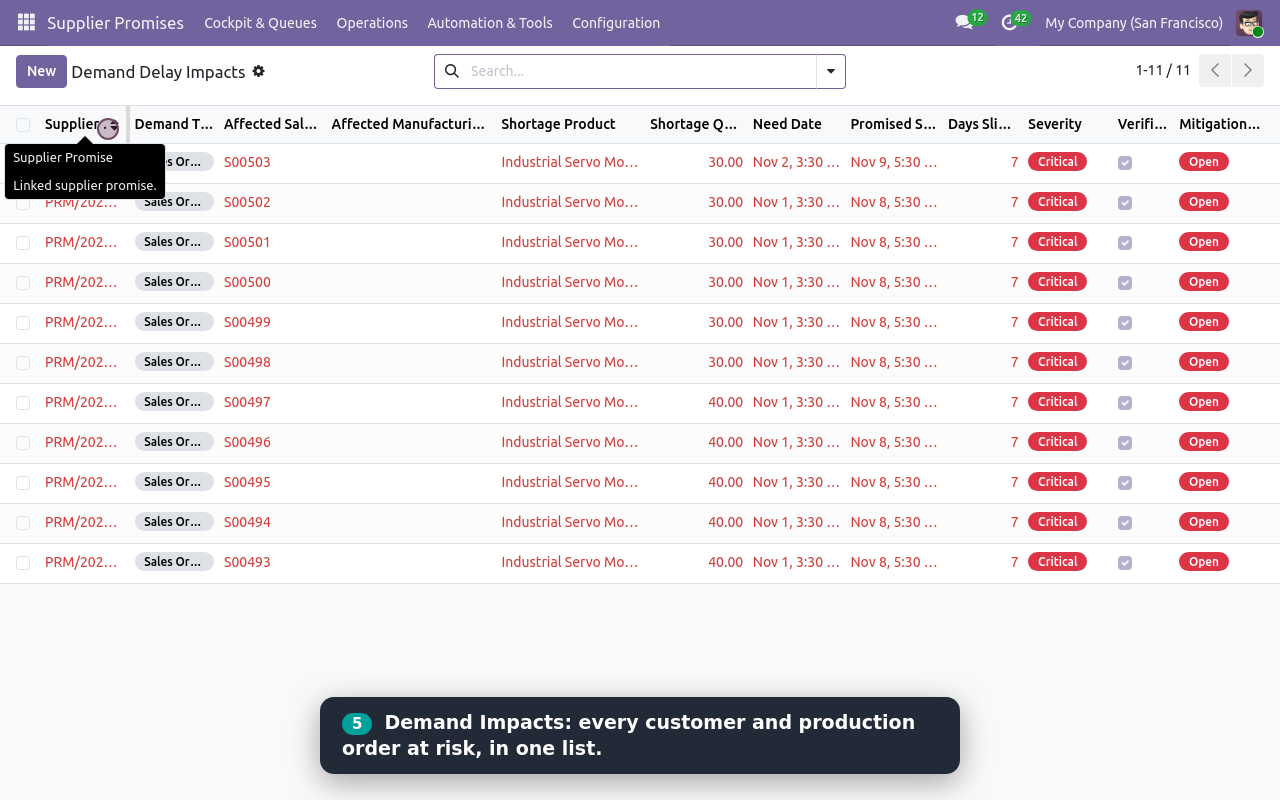Toggle Verified checkbox in S00493 row
This screenshot has width=1280, height=800.
click(1125, 562)
